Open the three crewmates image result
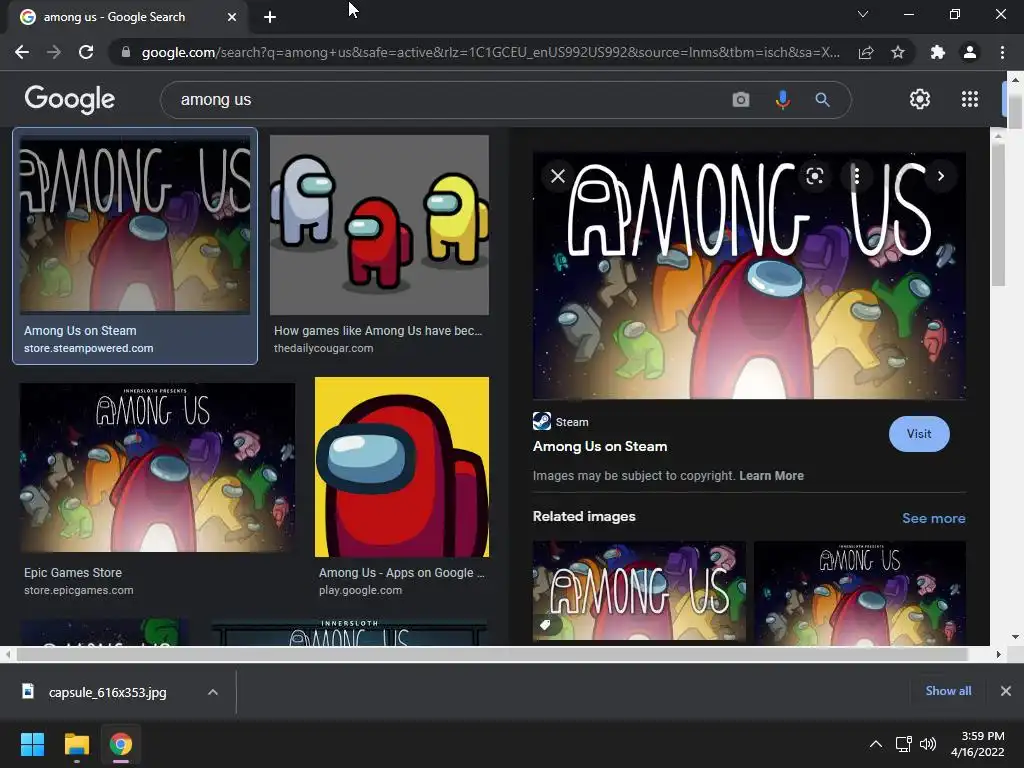This screenshot has height=768, width=1024. tap(379, 225)
